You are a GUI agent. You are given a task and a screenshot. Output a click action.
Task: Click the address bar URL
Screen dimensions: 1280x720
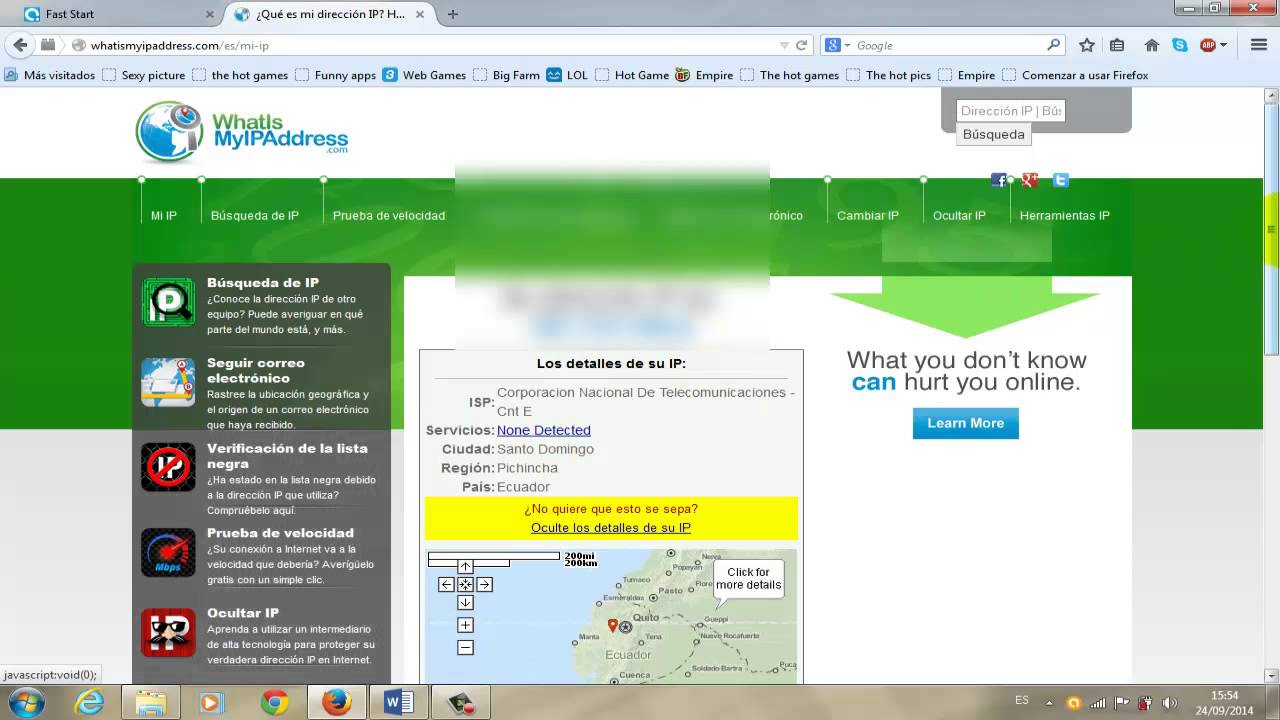coord(180,45)
